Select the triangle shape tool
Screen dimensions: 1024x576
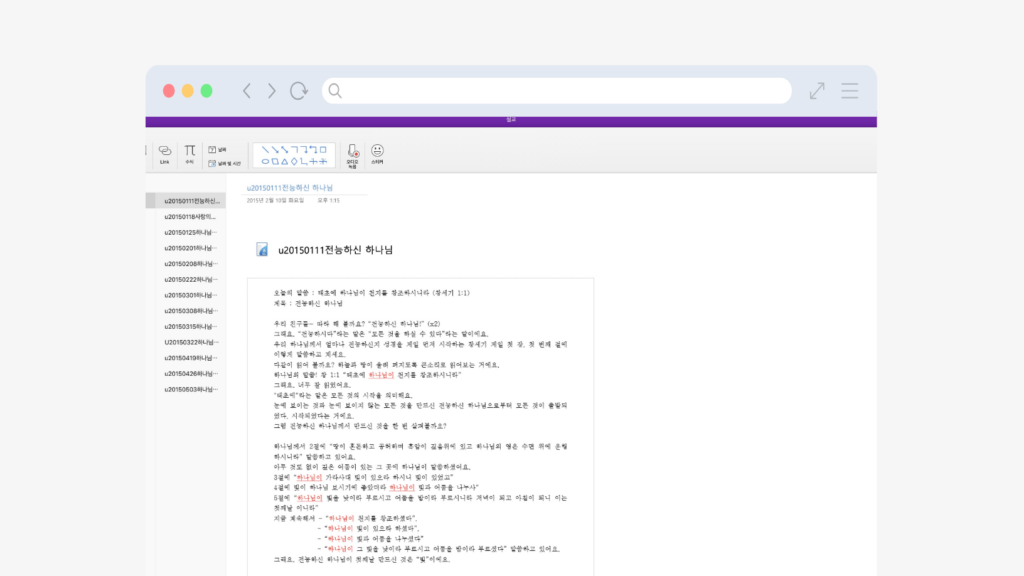(x=285, y=161)
